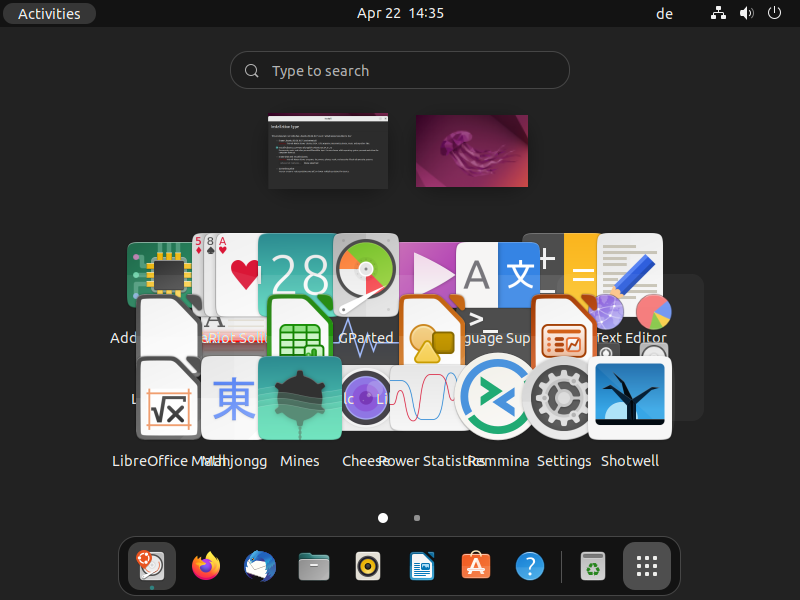This screenshot has height=600, width=800.
Task: Open the small pie chart disk usage icon
Action: (x=654, y=312)
